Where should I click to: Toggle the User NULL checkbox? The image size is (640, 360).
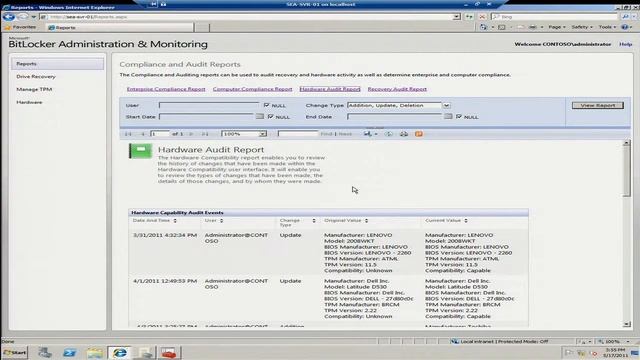click(x=267, y=105)
